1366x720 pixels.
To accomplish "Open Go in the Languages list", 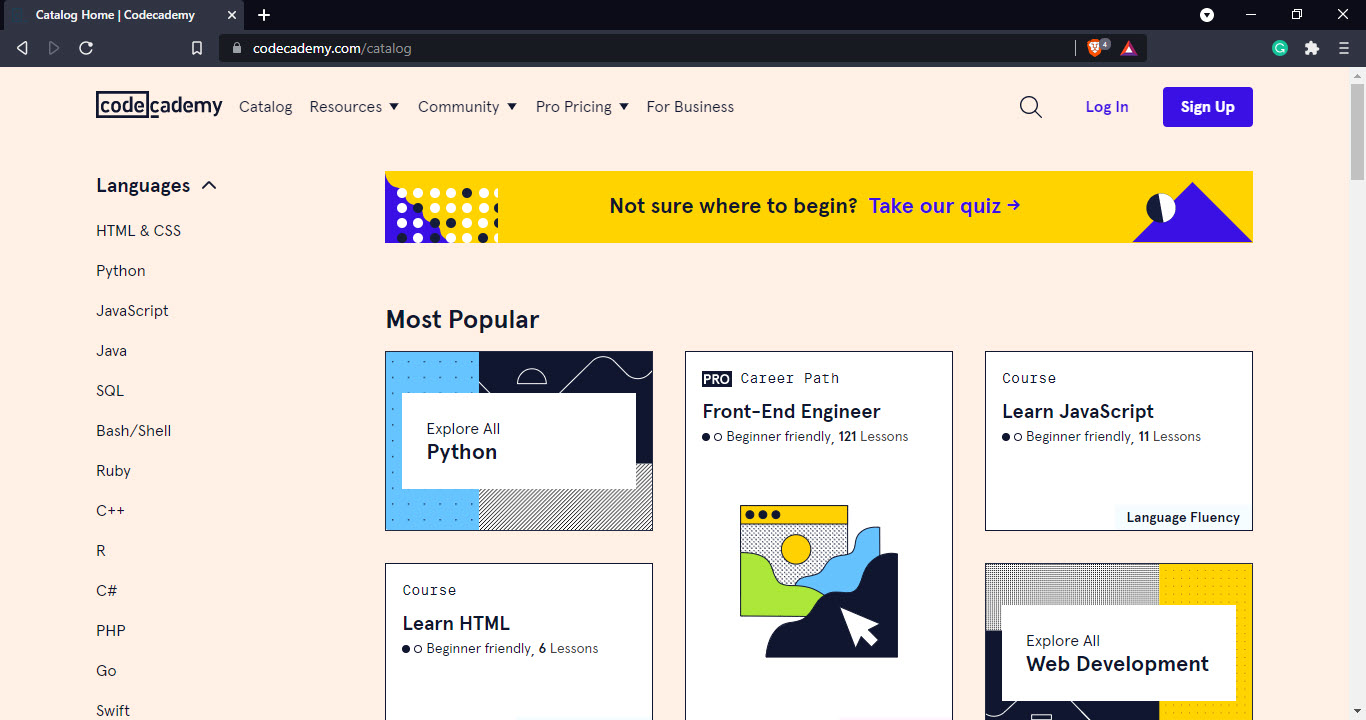I will [x=106, y=671].
